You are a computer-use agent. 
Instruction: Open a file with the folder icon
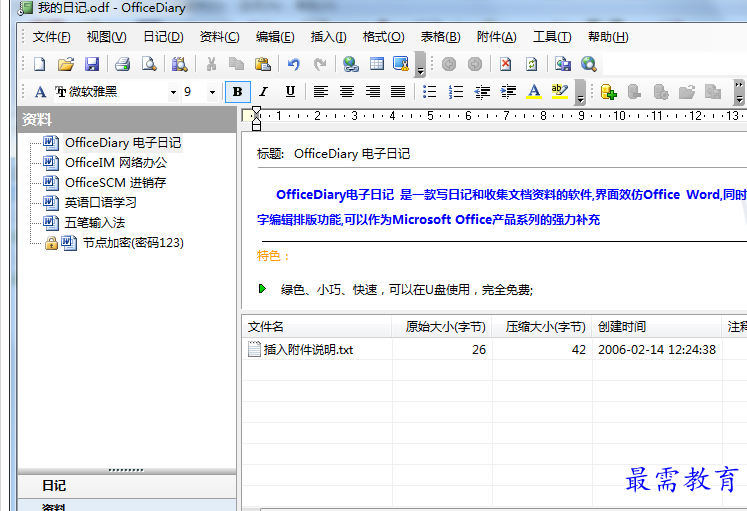coord(66,64)
